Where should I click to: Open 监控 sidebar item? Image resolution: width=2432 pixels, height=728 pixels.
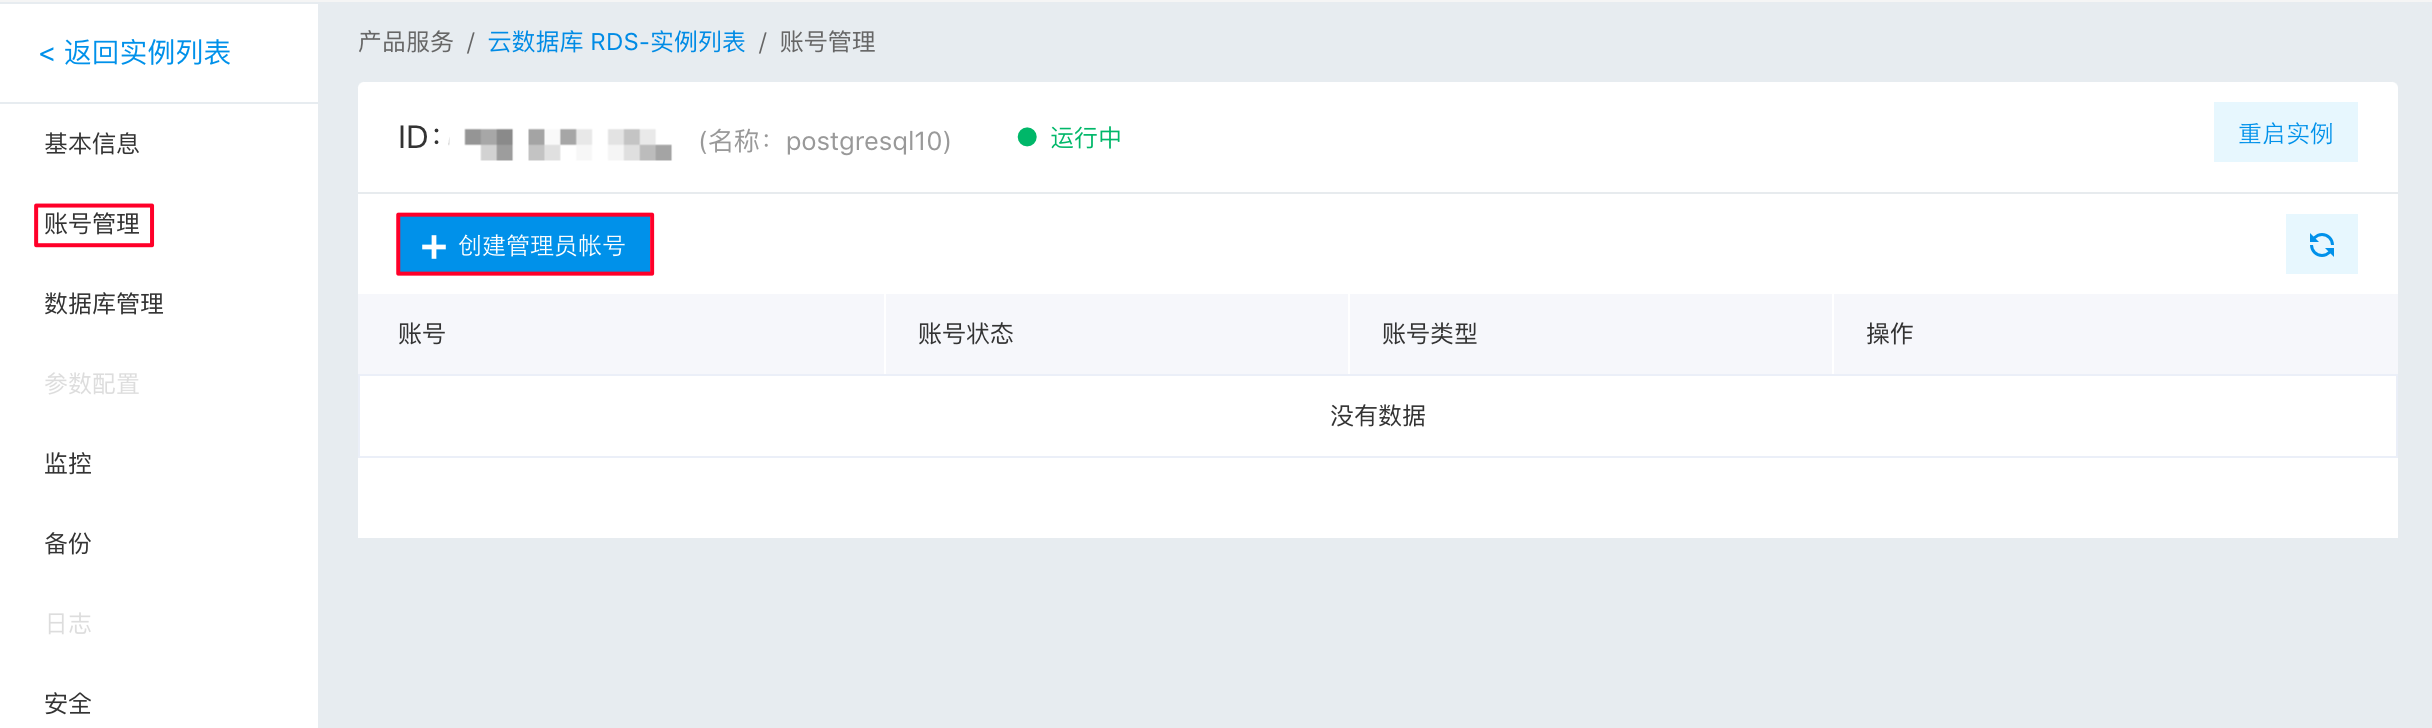(x=68, y=464)
